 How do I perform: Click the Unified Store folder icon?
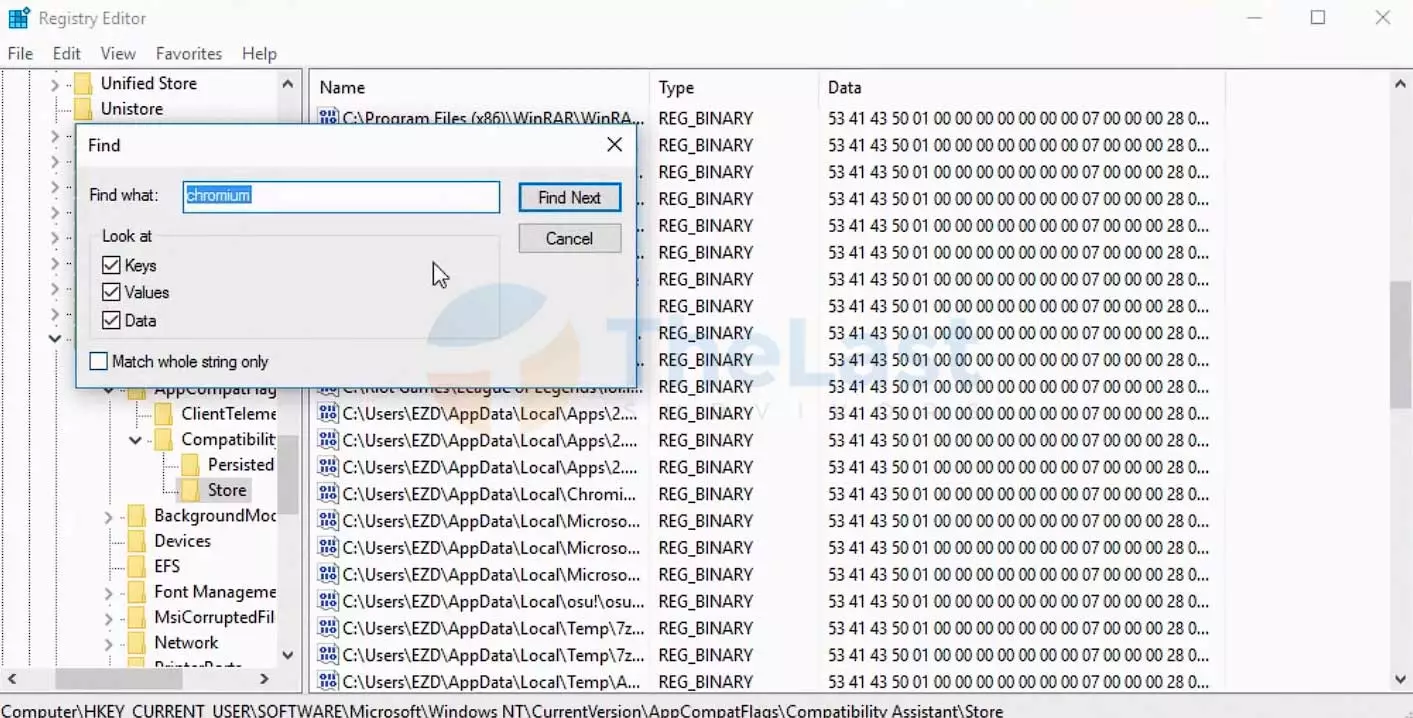(x=84, y=84)
